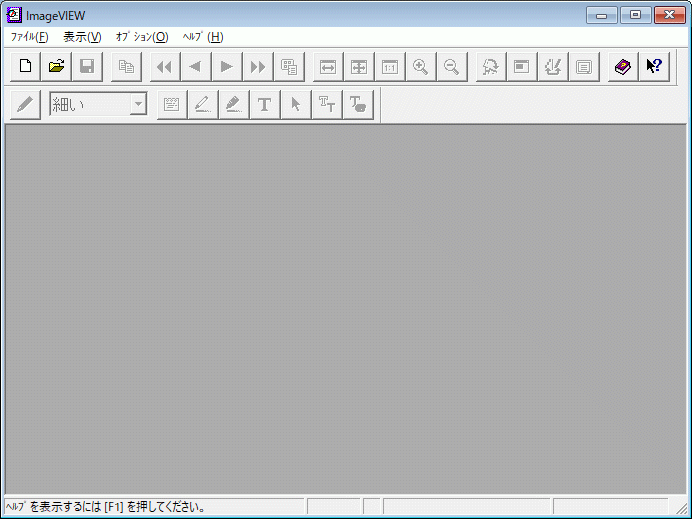The width and height of the screenshot is (692, 519).
Task: Open the purple help book icon
Action: 623,67
